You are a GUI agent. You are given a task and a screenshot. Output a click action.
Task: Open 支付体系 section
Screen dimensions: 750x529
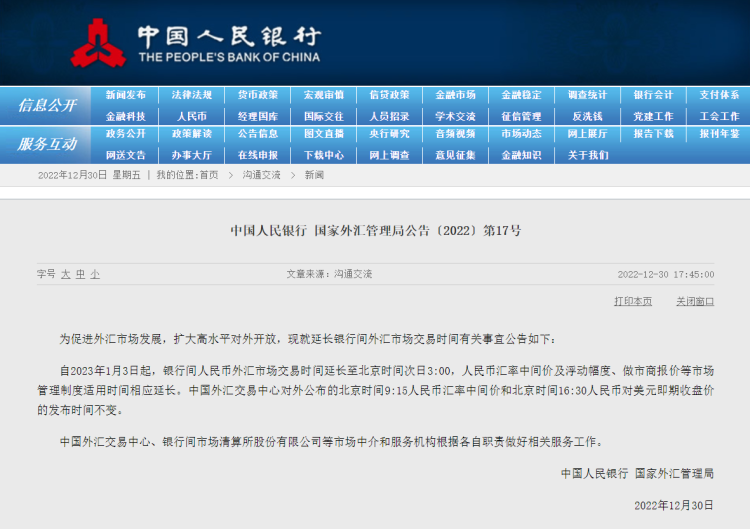(719, 95)
